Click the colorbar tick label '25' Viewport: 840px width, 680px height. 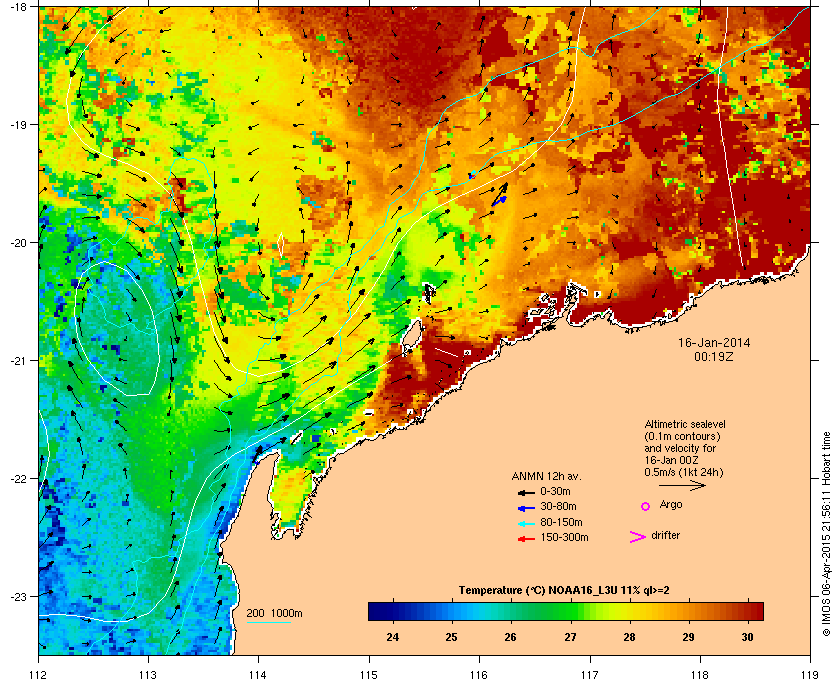(x=452, y=637)
